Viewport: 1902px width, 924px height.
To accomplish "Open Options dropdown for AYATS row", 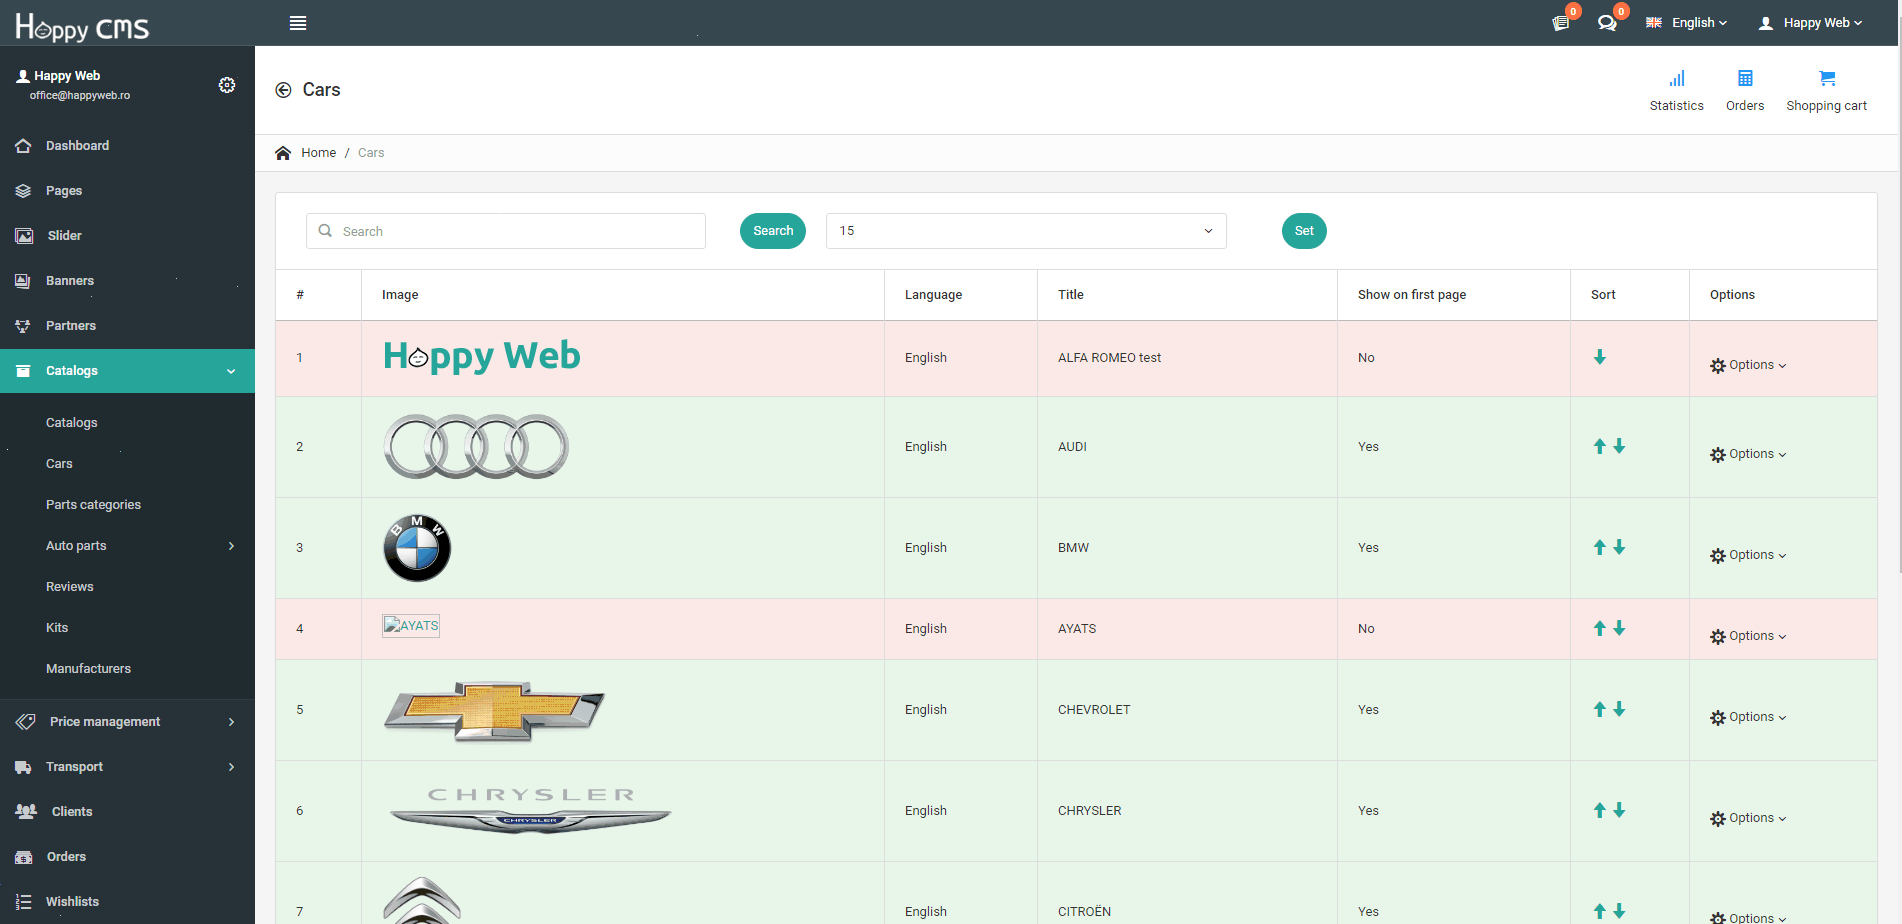I will click(x=1748, y=636).
